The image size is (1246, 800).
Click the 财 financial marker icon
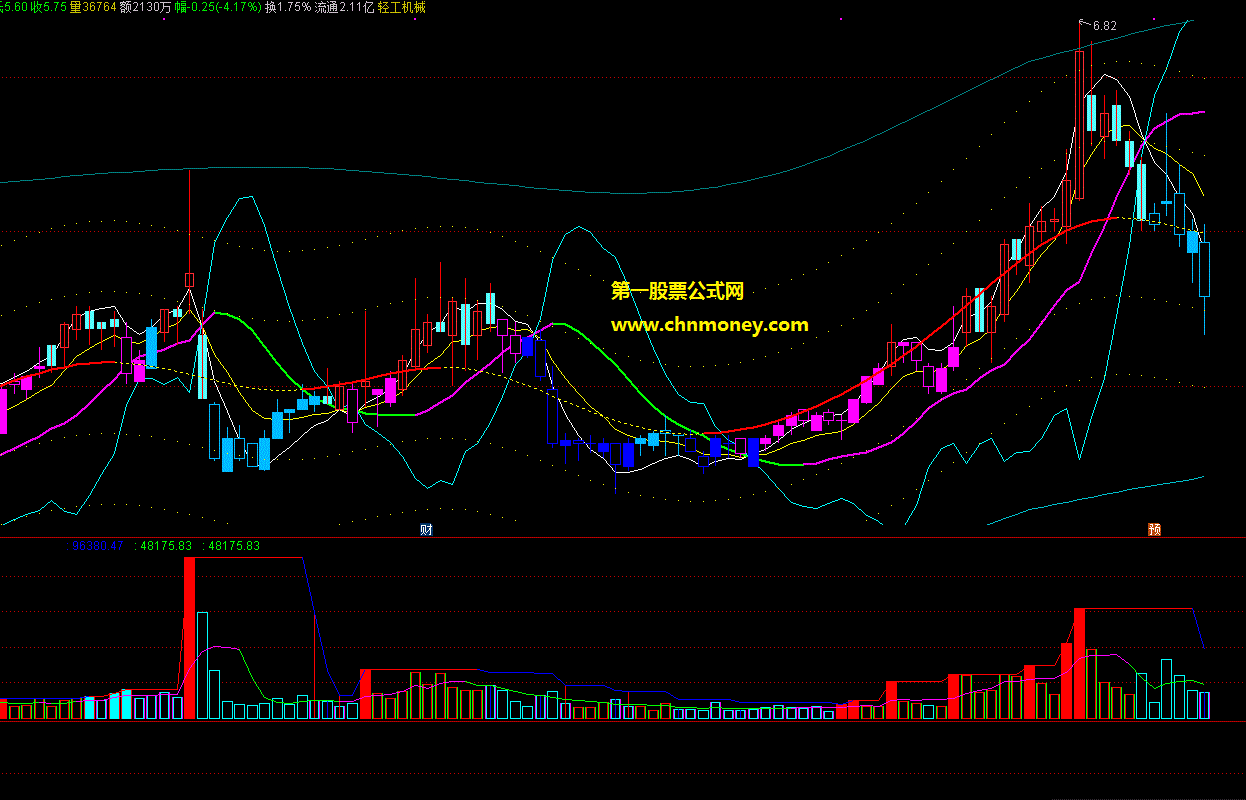(425, 528)
